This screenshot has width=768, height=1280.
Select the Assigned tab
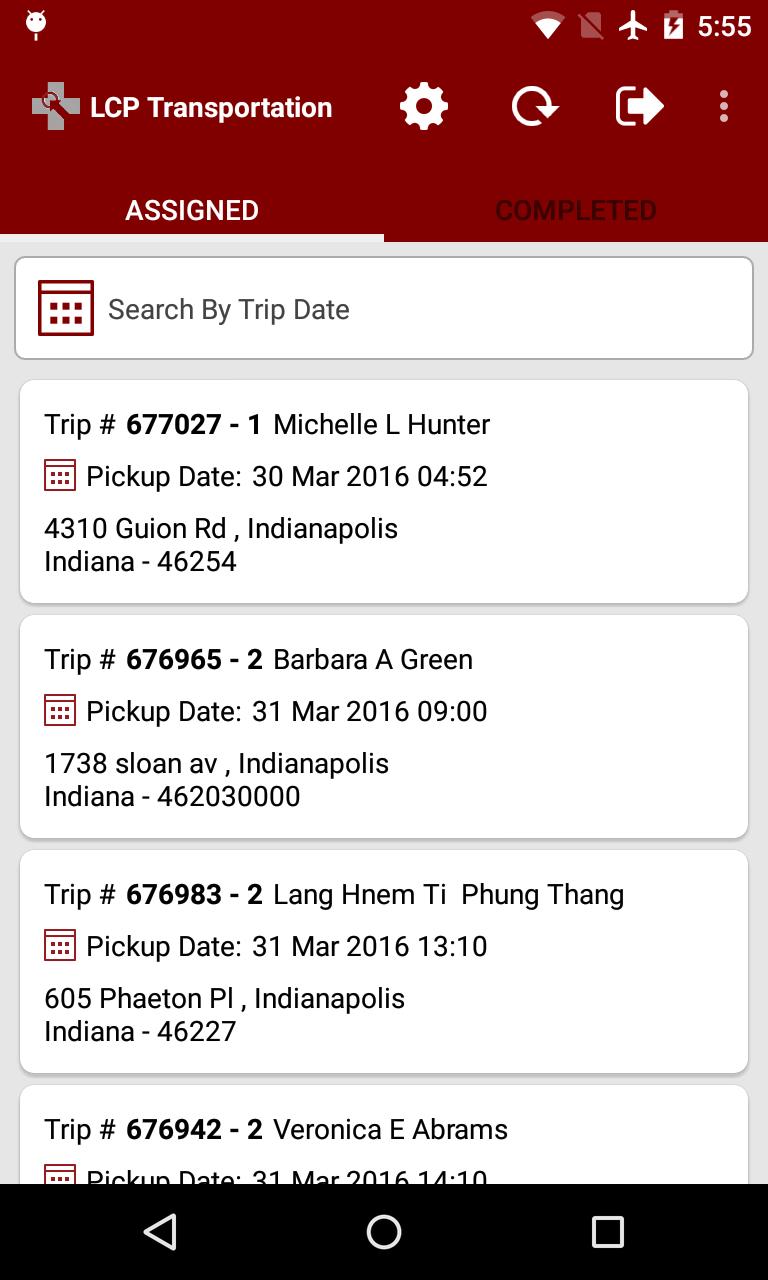192,210
